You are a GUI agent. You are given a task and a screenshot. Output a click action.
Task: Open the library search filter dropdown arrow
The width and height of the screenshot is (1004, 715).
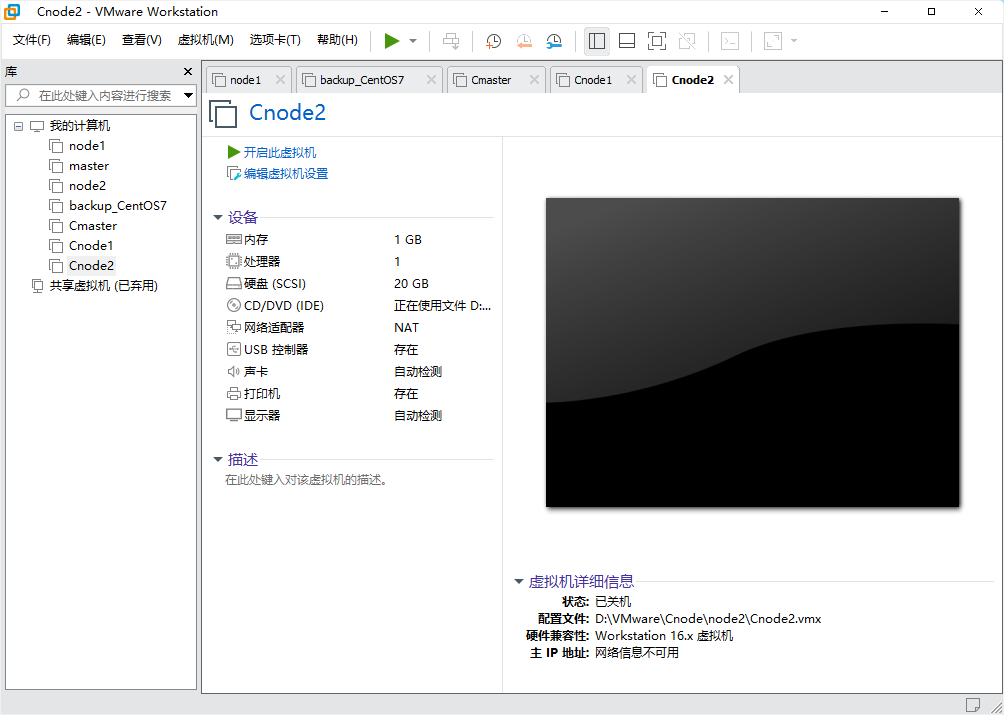(189, 95)
